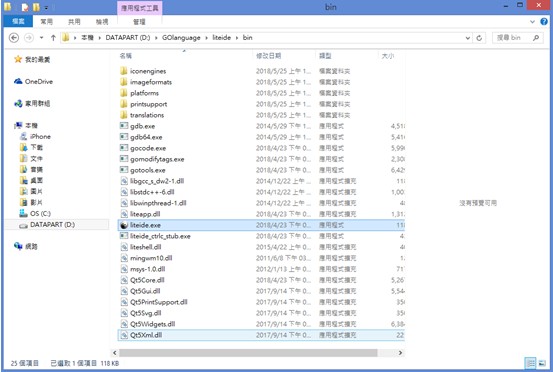Sort by the Size column header
The image size is (553, 372).
388,56
